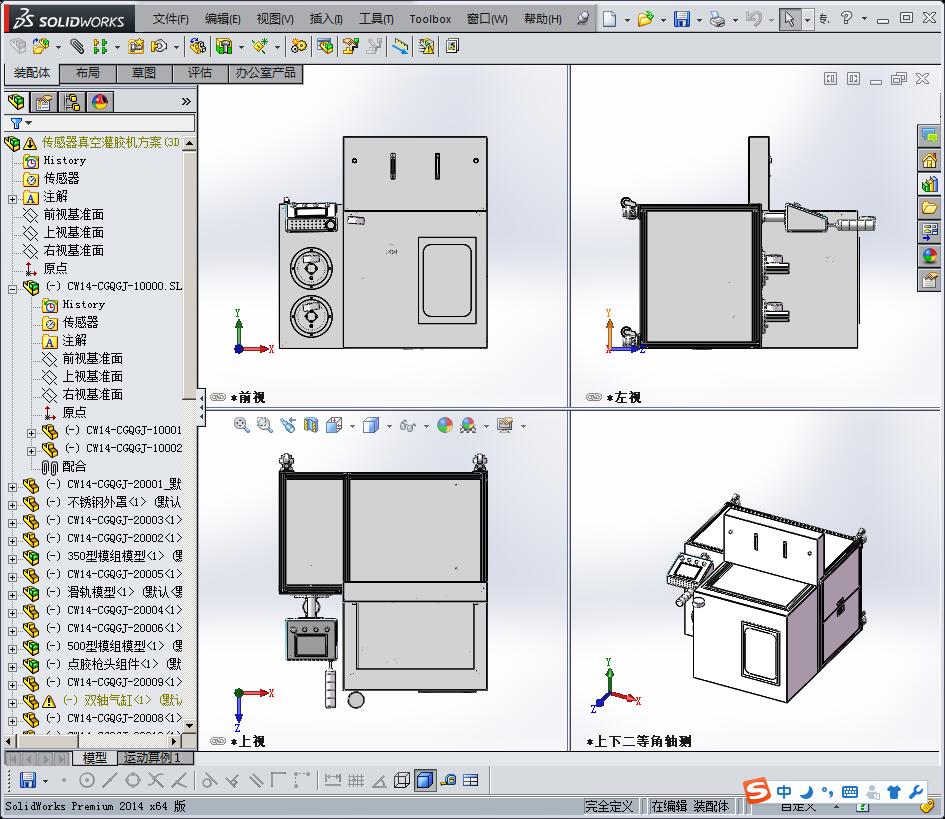Image resolution: width=945 pixels, height=819 pixels.
Task: Open Design Library icon in task pane
Action: pyautogui.click(x=929, y=184)
